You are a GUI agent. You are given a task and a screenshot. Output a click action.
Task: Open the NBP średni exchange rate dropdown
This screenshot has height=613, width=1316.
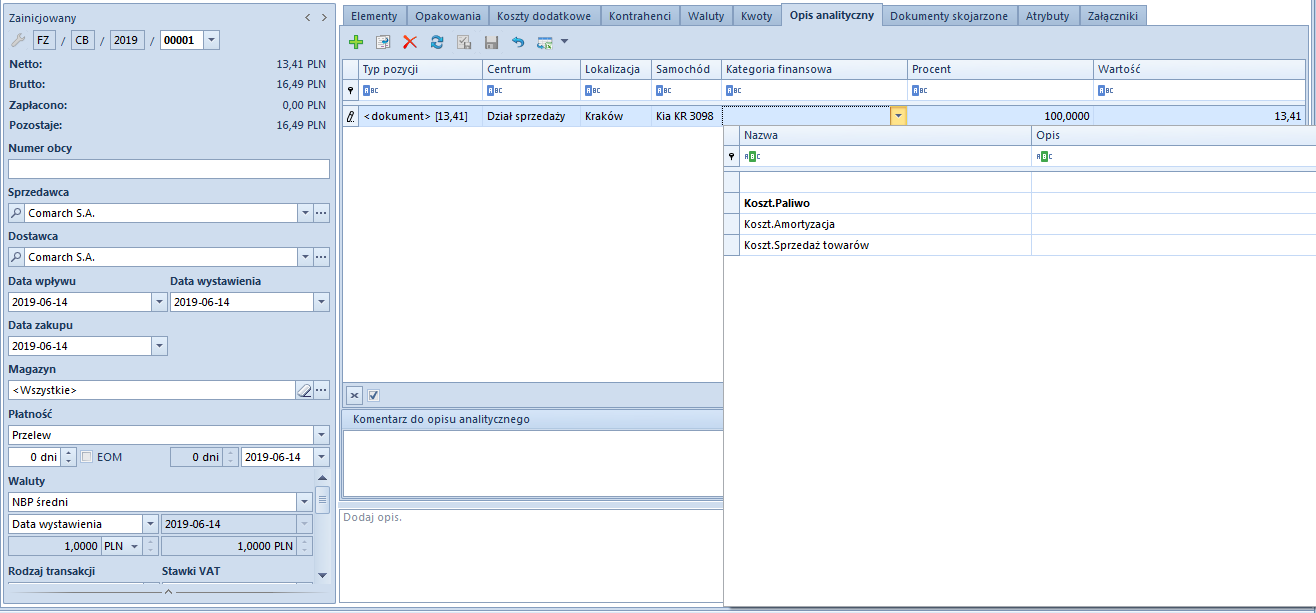[304, 502]
